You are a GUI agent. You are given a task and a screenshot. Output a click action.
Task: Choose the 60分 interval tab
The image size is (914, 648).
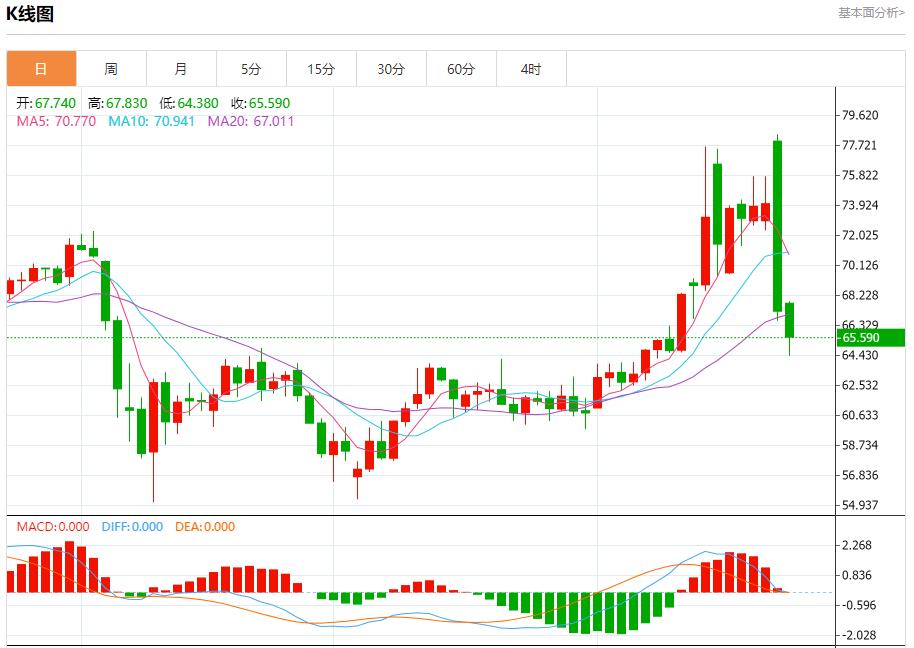(x=461, y=69)
